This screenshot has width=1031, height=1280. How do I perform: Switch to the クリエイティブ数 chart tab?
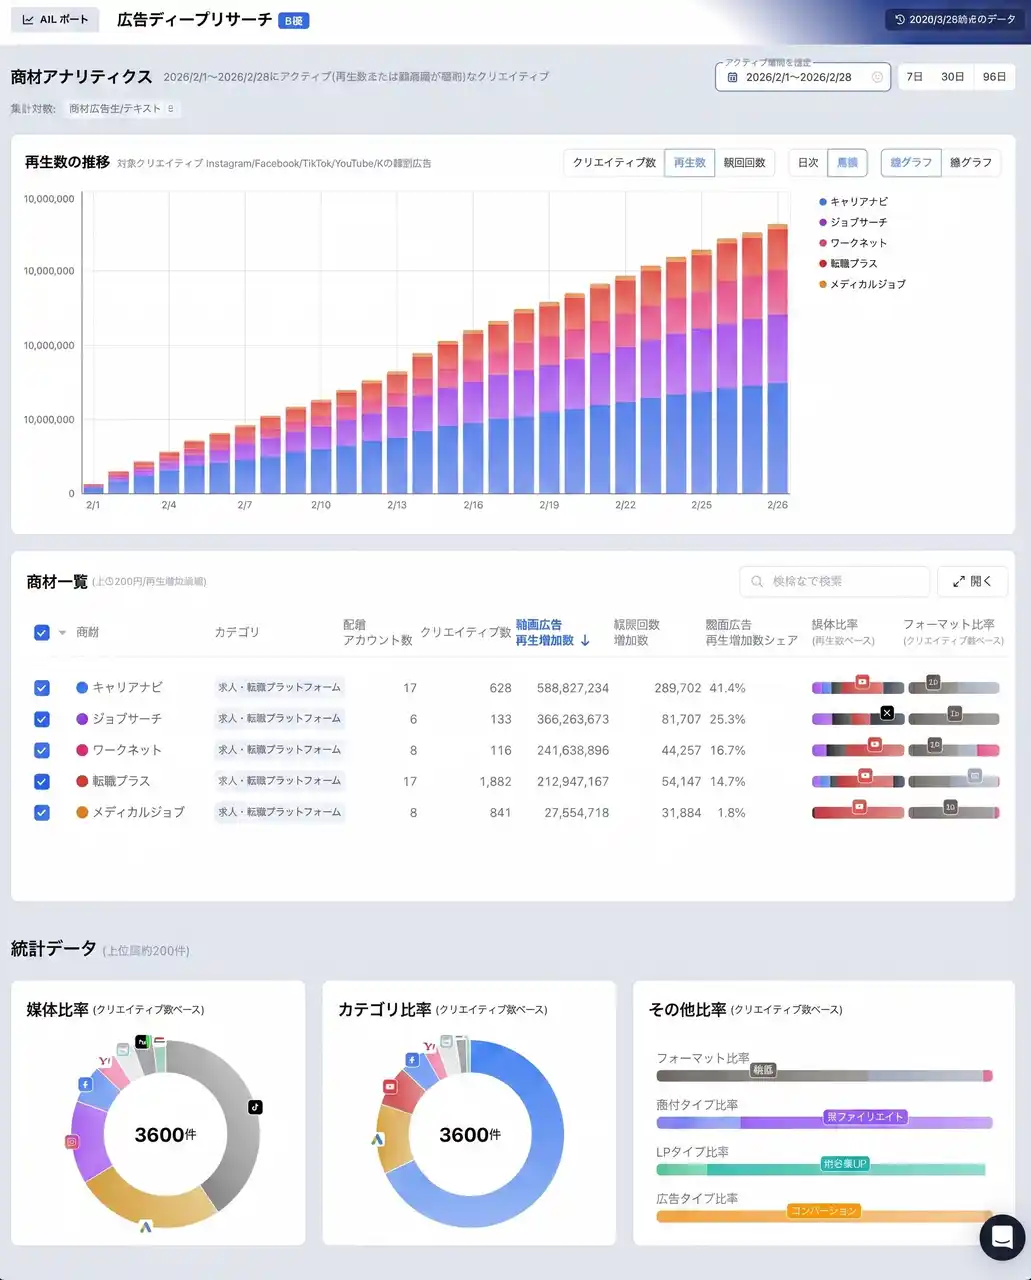click(x=614, y=163)
